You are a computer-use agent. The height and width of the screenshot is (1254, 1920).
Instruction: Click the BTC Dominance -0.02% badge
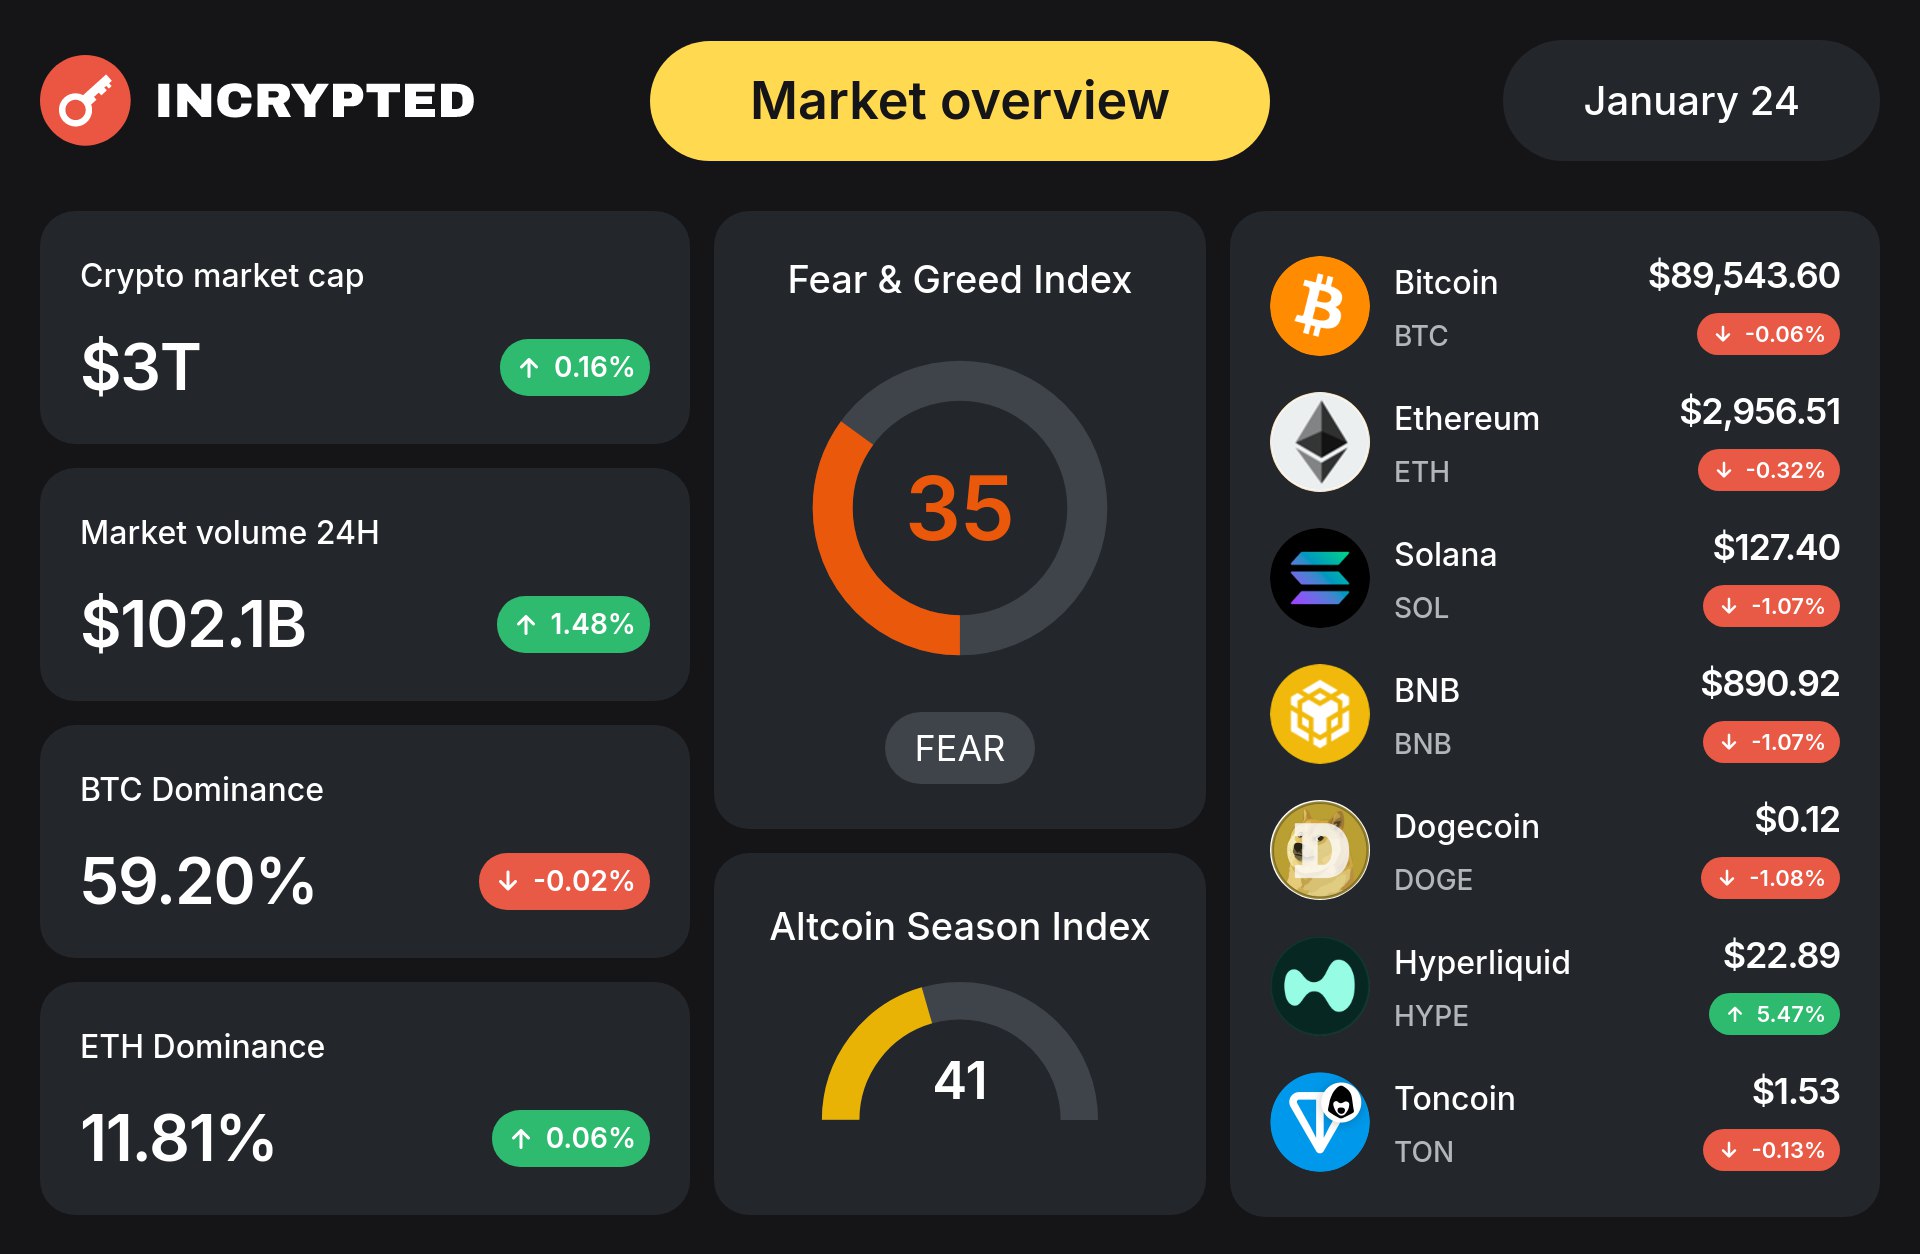pyautogui.click(x=564, y=881)
